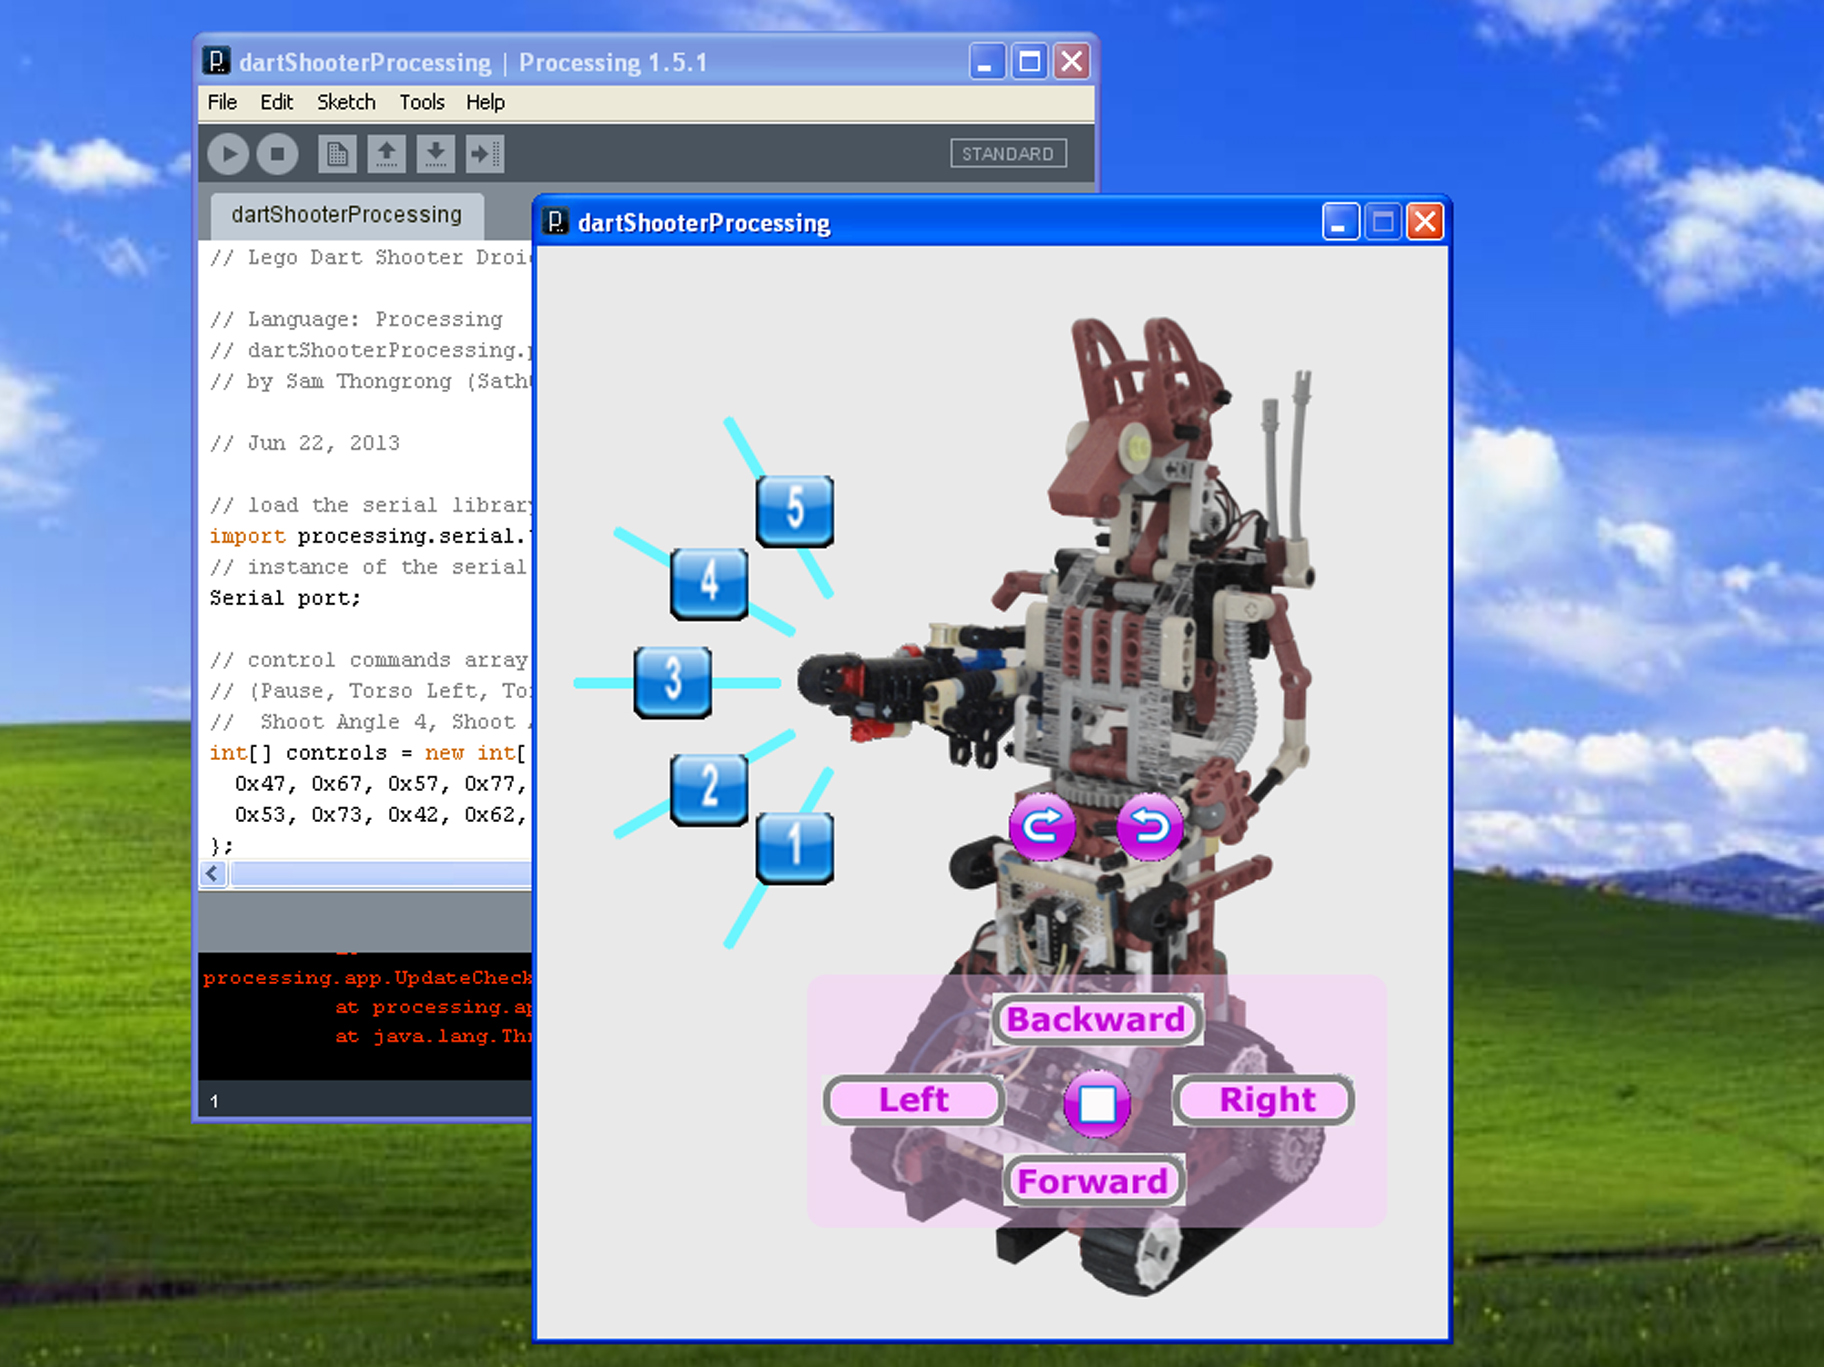Click the Backward drive button
Screen dimensions: 1824x1367
click(x=1097, y=1019)
